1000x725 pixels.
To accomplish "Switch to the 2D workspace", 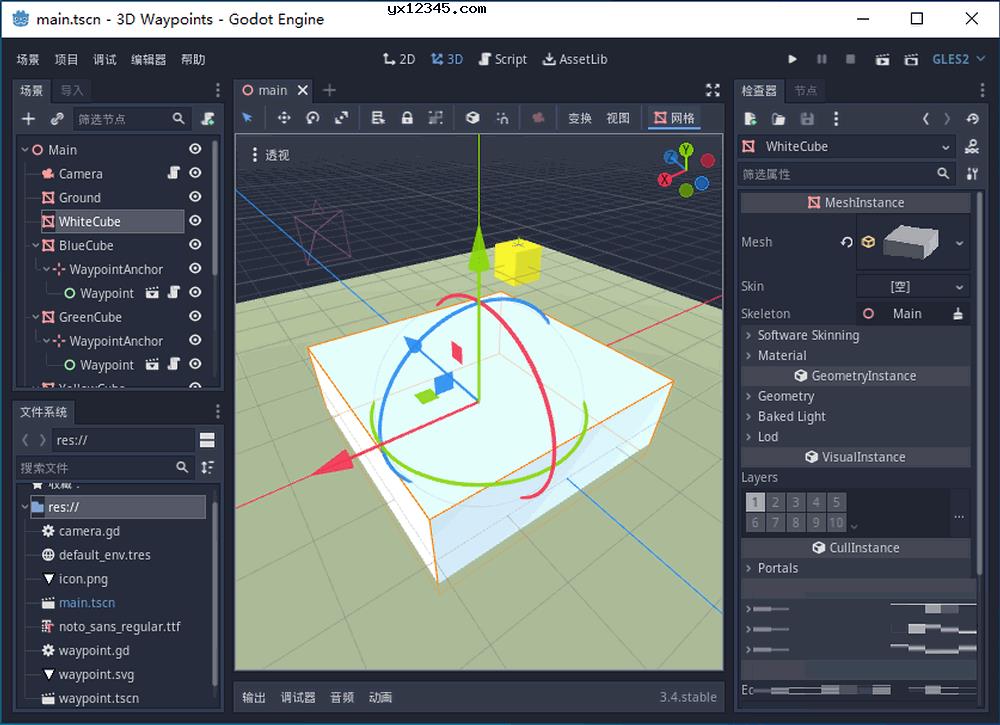I will click(399, 59).
